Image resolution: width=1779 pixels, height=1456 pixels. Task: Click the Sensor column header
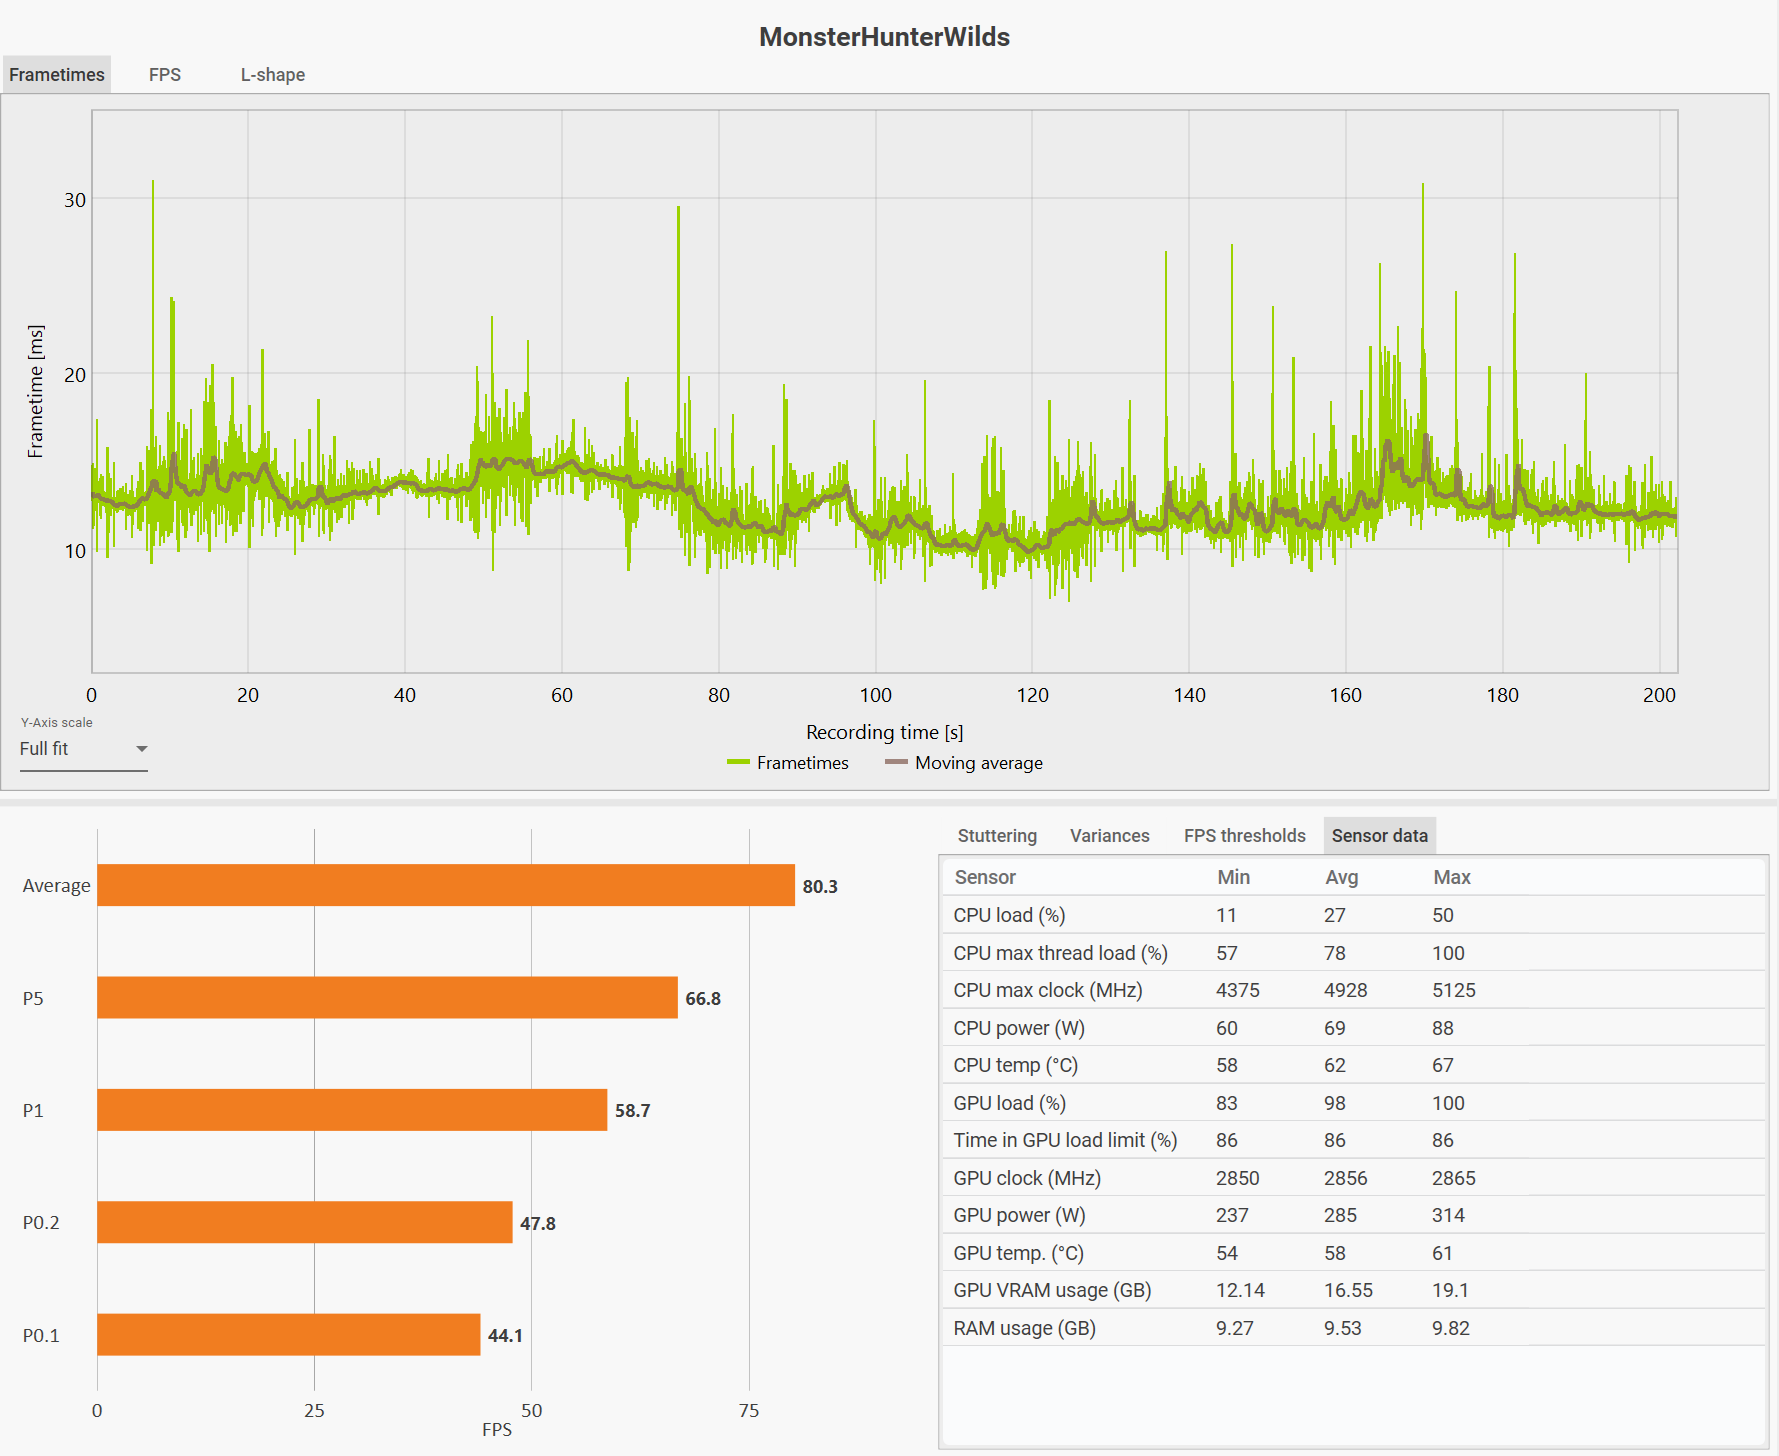985,877
